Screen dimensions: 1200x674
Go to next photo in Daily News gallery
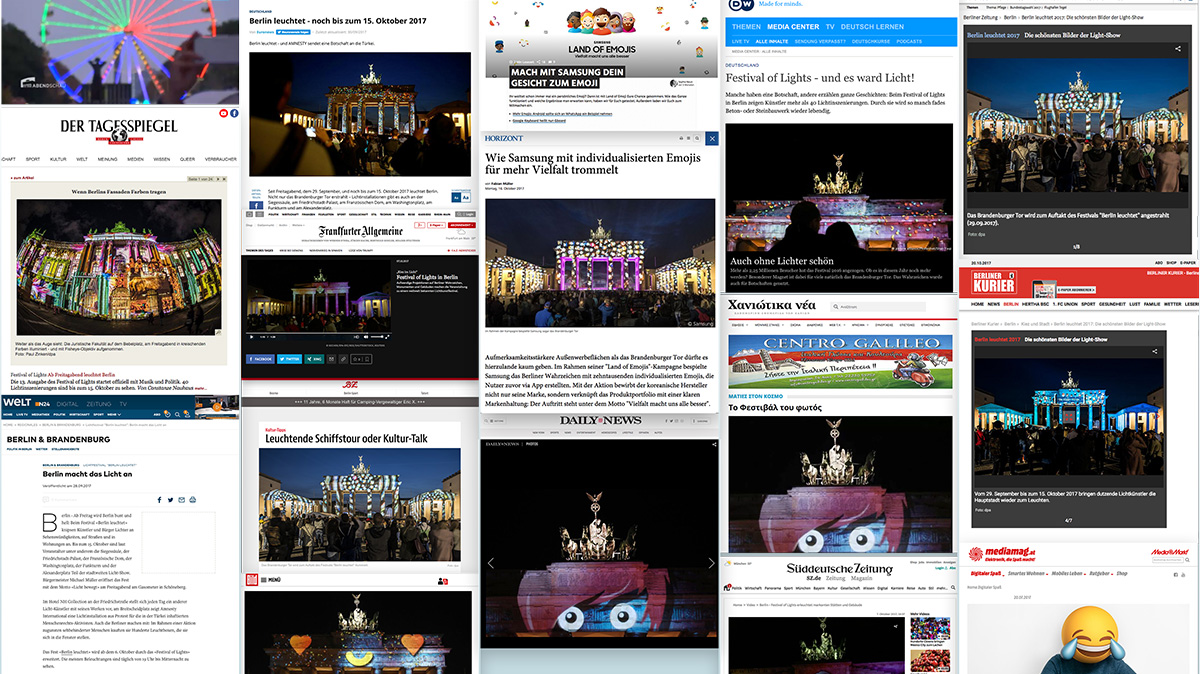pos(711,563)
